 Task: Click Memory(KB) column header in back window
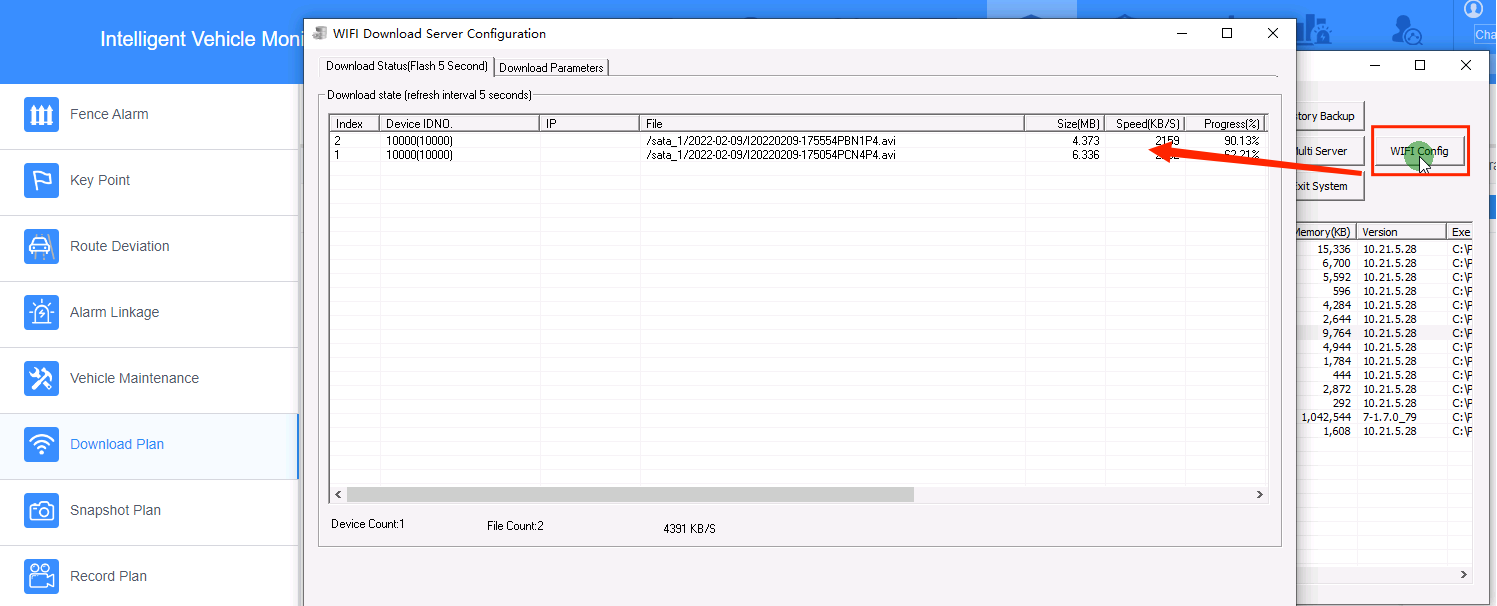1325,231
